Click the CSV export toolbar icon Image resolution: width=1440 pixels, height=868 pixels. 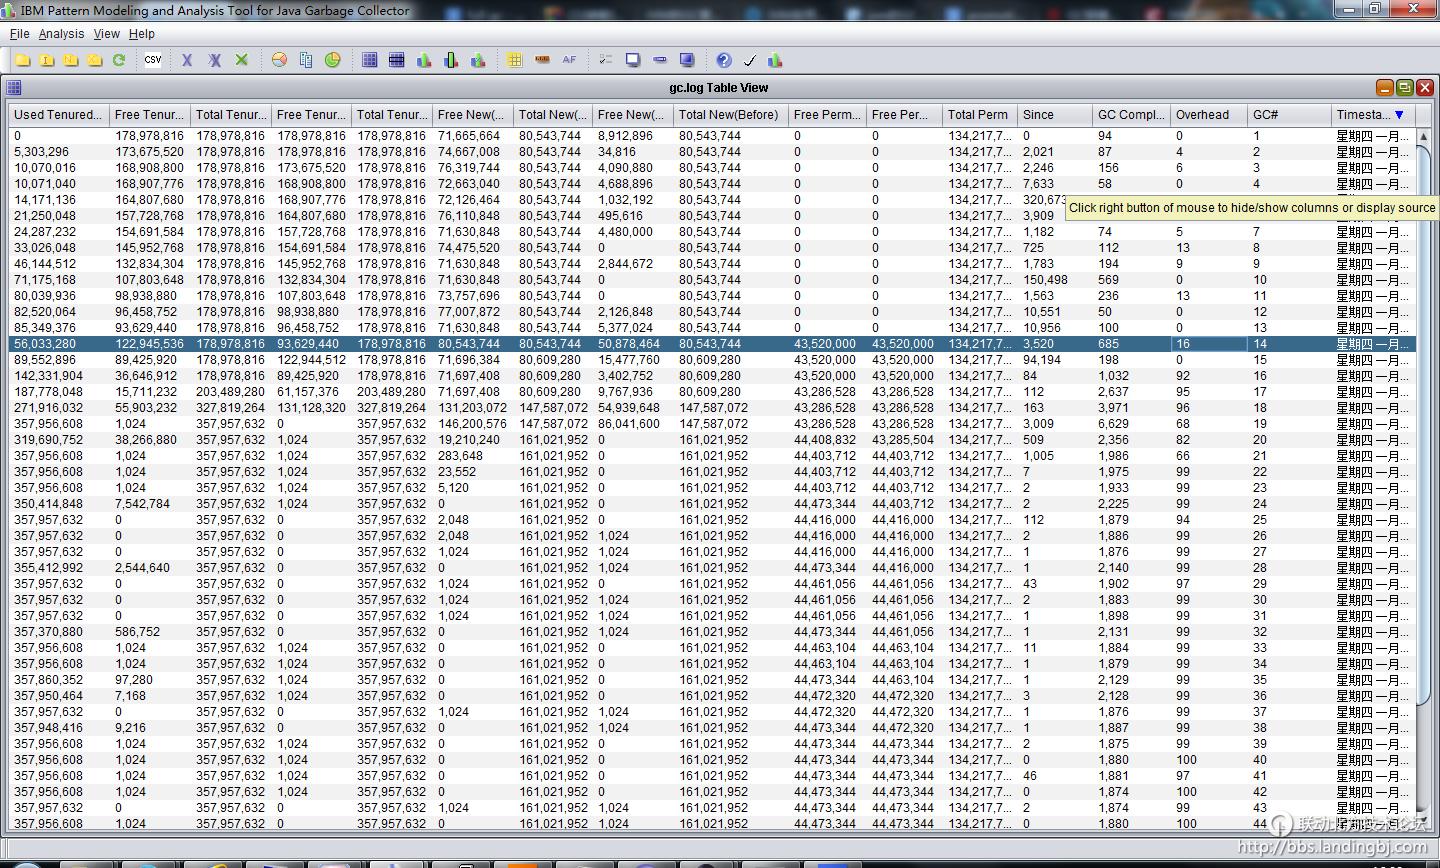pyautogui.click(x=153, y=60)
